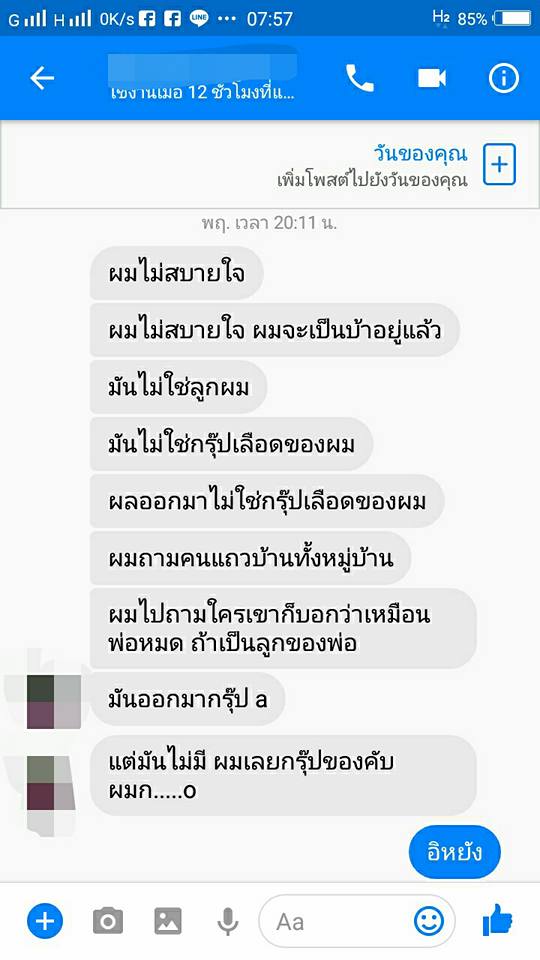Open the photo gallery icon
This screenshot has width=540, height=960.
[x=168, y=921]
